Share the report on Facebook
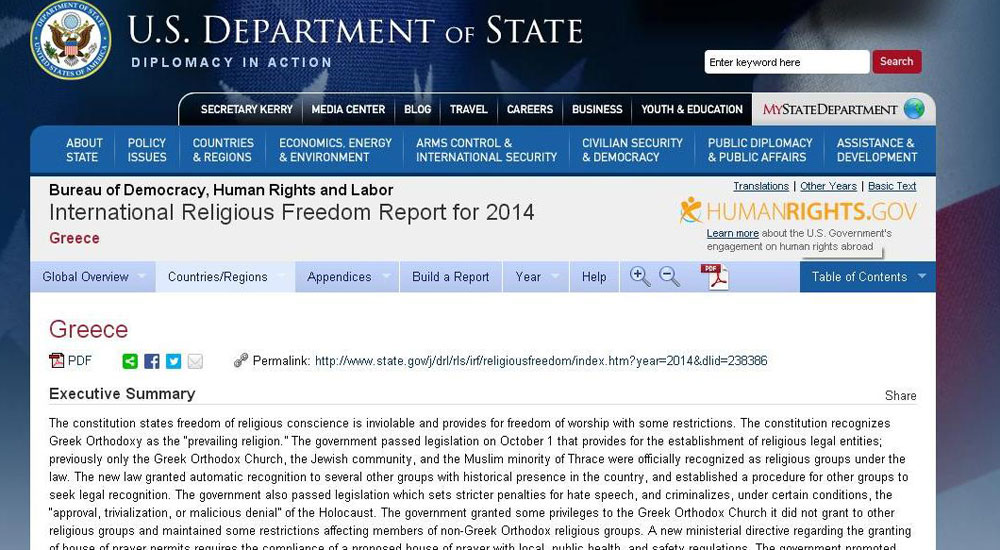1000x550 pixels. pyautogui.click(x=152, y=361)
